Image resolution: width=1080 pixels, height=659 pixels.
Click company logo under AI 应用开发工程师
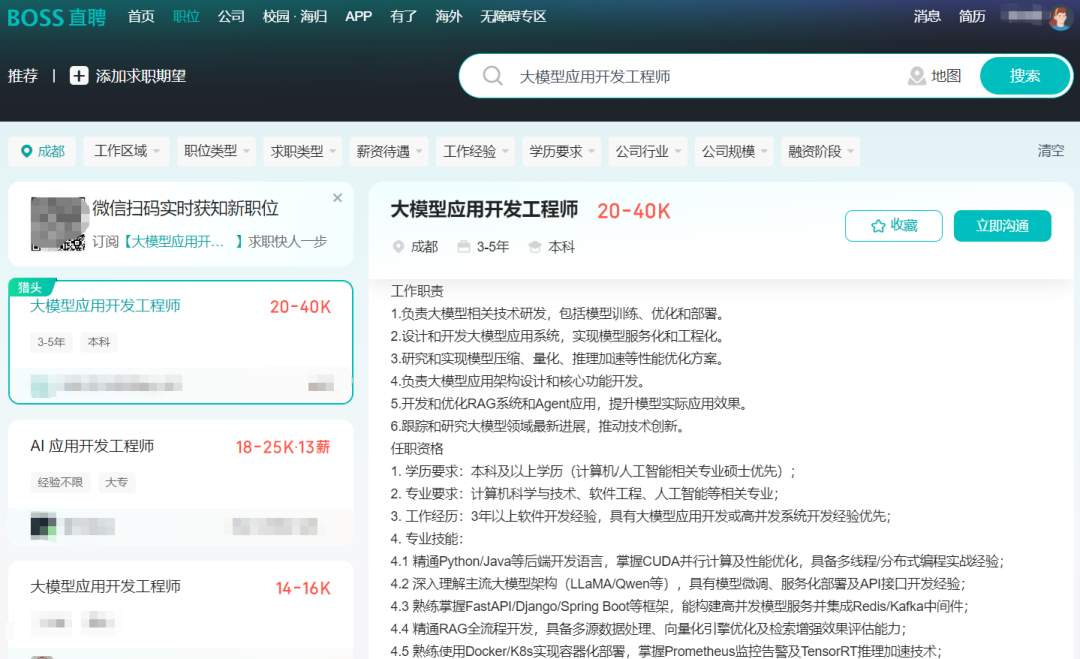[43, 526]
